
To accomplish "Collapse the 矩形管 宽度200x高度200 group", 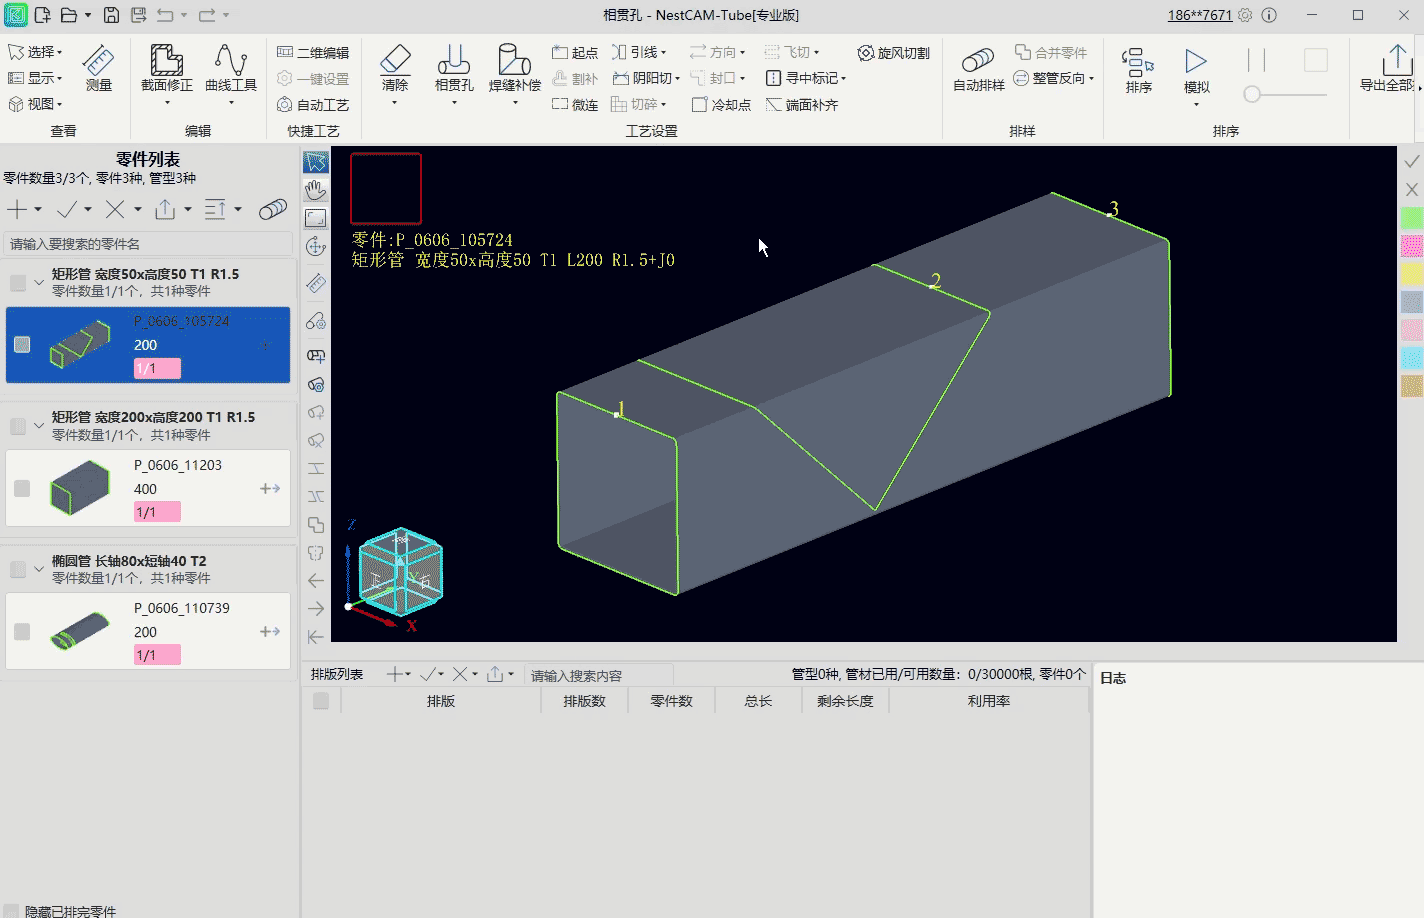I will click(x=39, y=426).
